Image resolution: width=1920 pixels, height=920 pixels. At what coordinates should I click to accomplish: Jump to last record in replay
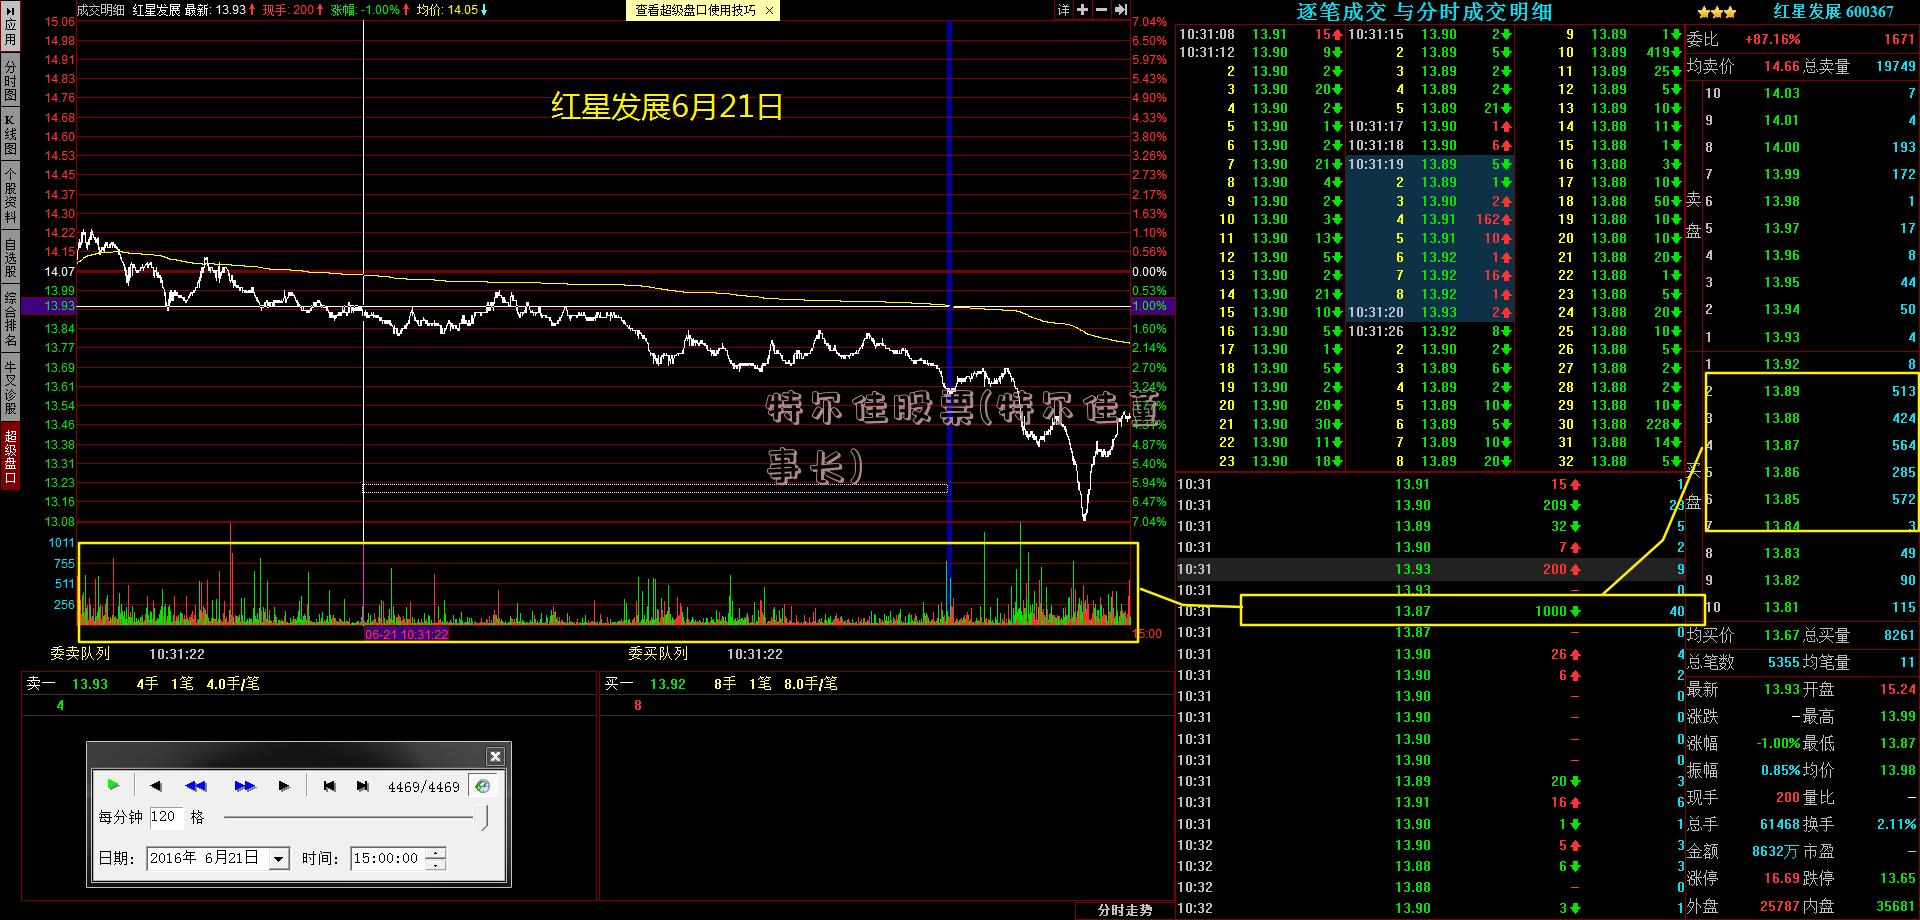pos(362,786)
